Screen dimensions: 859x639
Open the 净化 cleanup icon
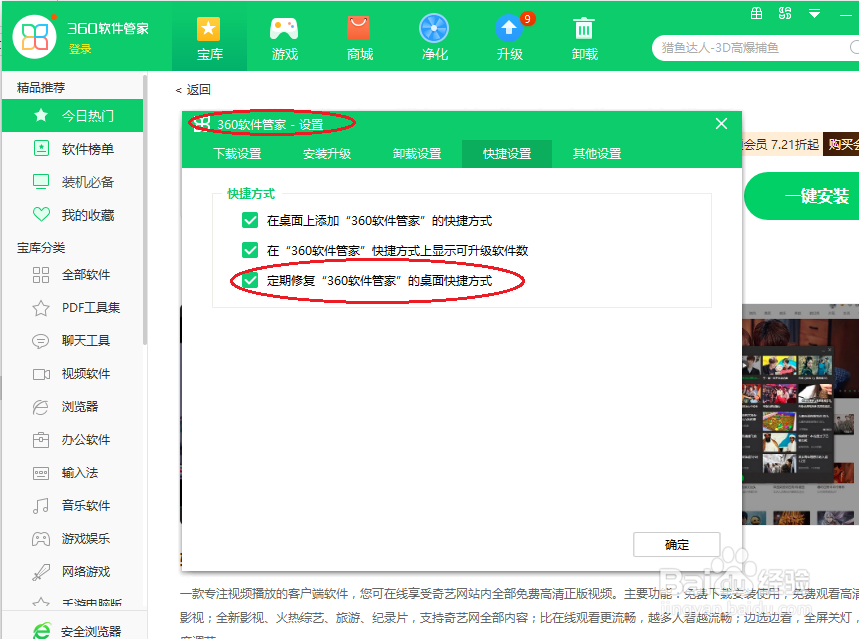(x=434, y=38)
